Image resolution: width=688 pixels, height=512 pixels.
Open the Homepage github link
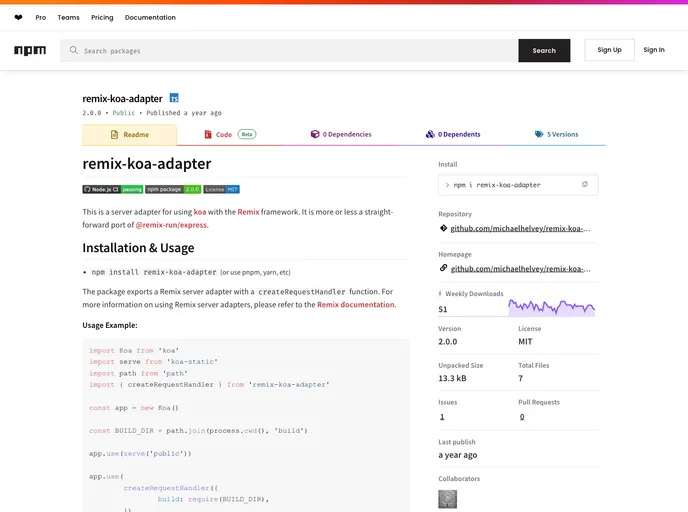(x=520, y=269)
